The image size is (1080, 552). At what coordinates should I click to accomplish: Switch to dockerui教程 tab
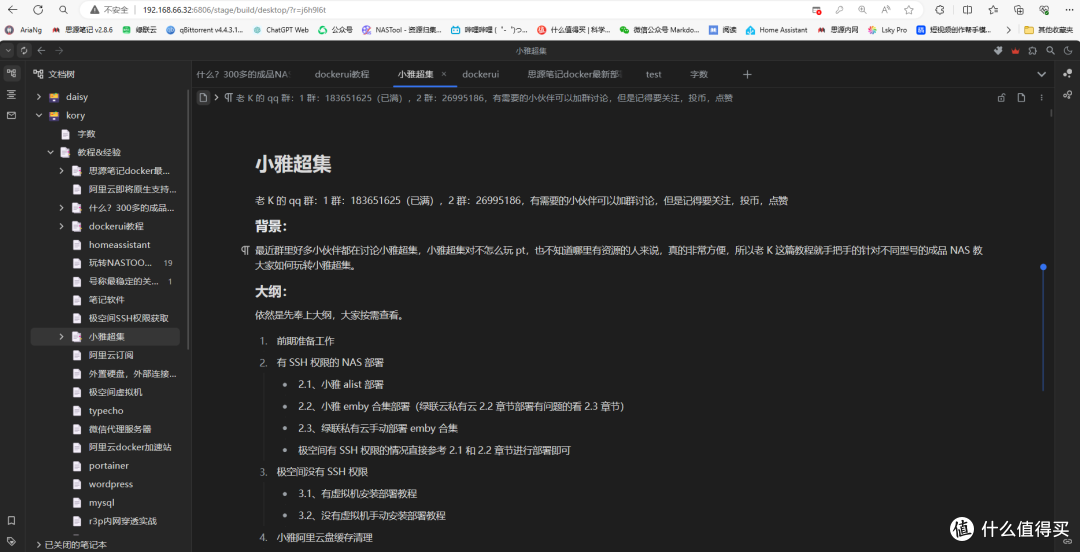(x=342, y=74)
